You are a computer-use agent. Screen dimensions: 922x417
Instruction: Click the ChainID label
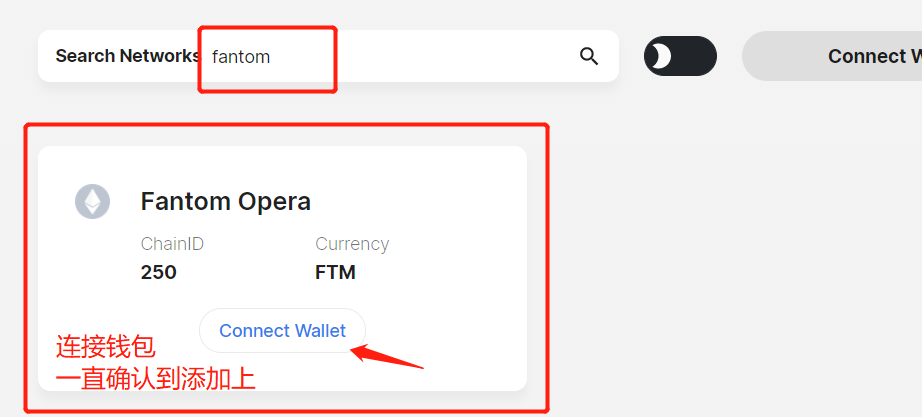(172, 243)
